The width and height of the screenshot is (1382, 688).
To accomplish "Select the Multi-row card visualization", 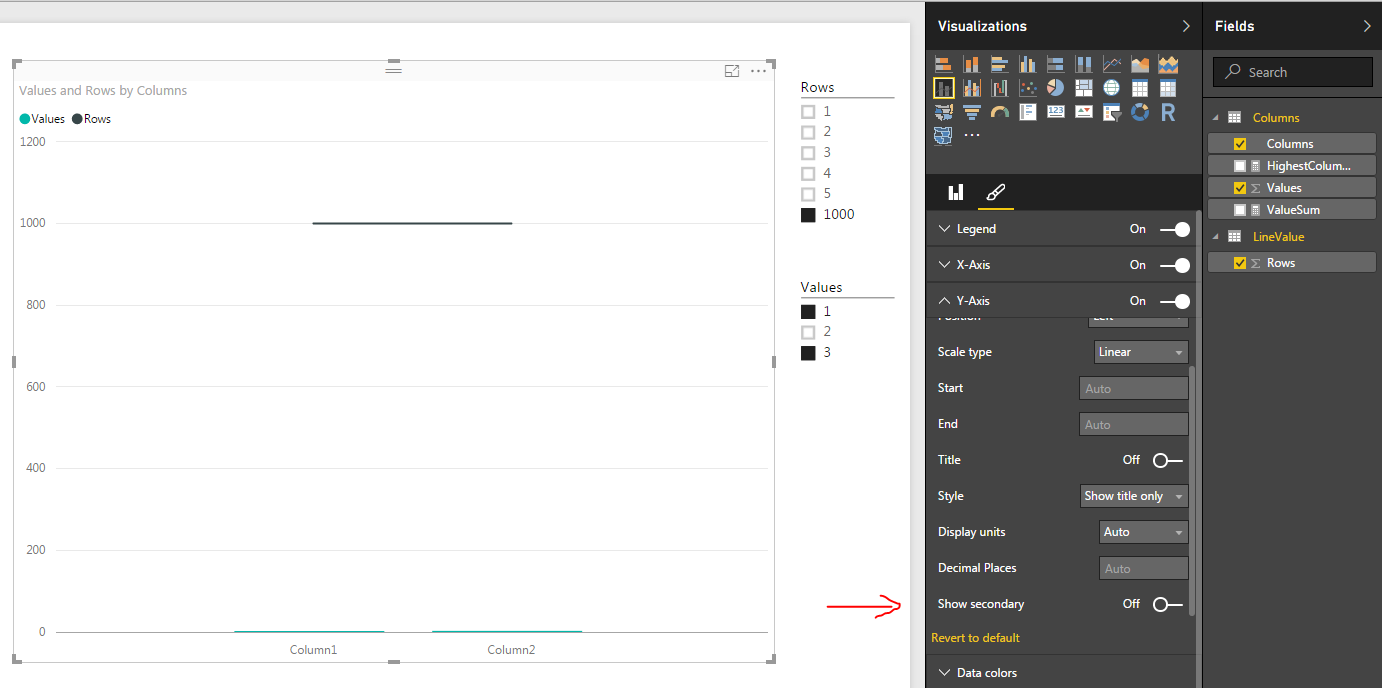I will [x=1028, y=112].
